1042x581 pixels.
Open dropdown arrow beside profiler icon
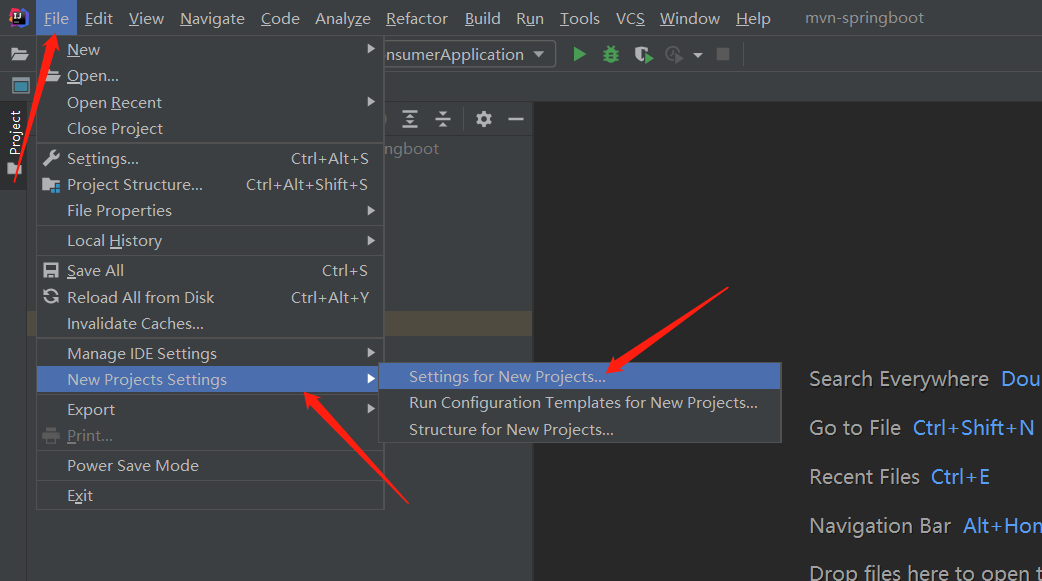point(698,55)
